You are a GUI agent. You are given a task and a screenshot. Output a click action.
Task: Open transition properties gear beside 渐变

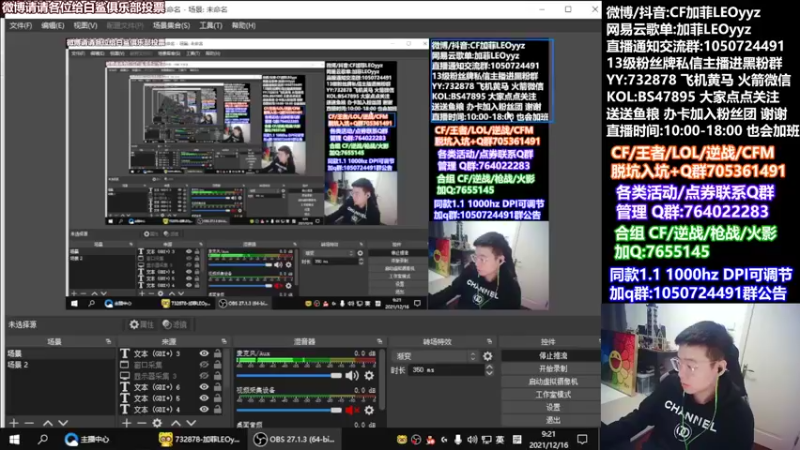[x=488, y=356]
